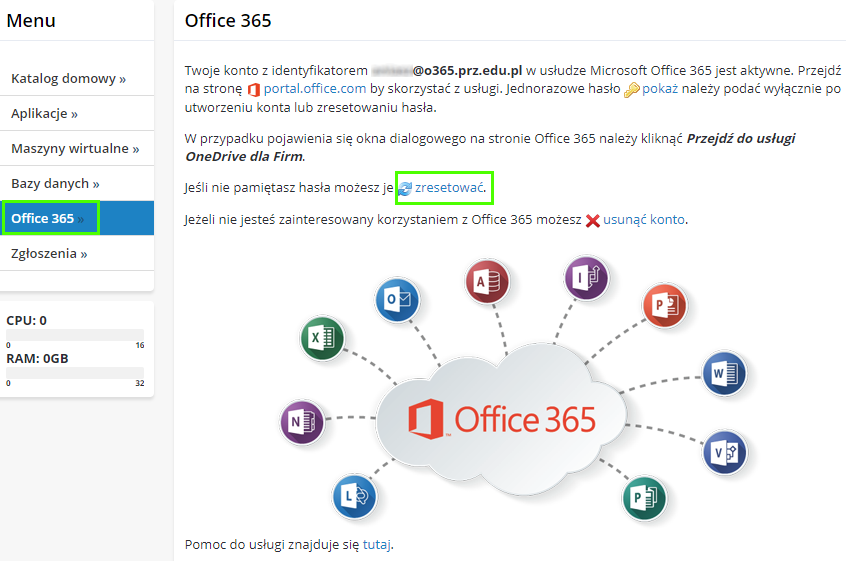Click the red X delete account icon
Viewport: 846px width, 561px height.
tap(593, 220)
